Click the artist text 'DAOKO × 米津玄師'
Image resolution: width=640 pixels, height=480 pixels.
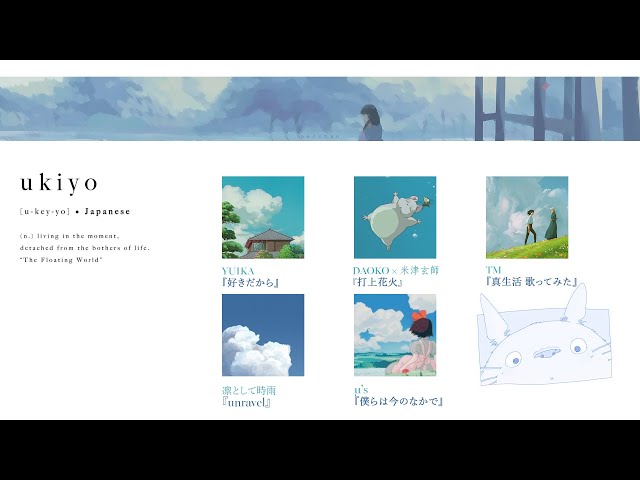tap(396, 271)
